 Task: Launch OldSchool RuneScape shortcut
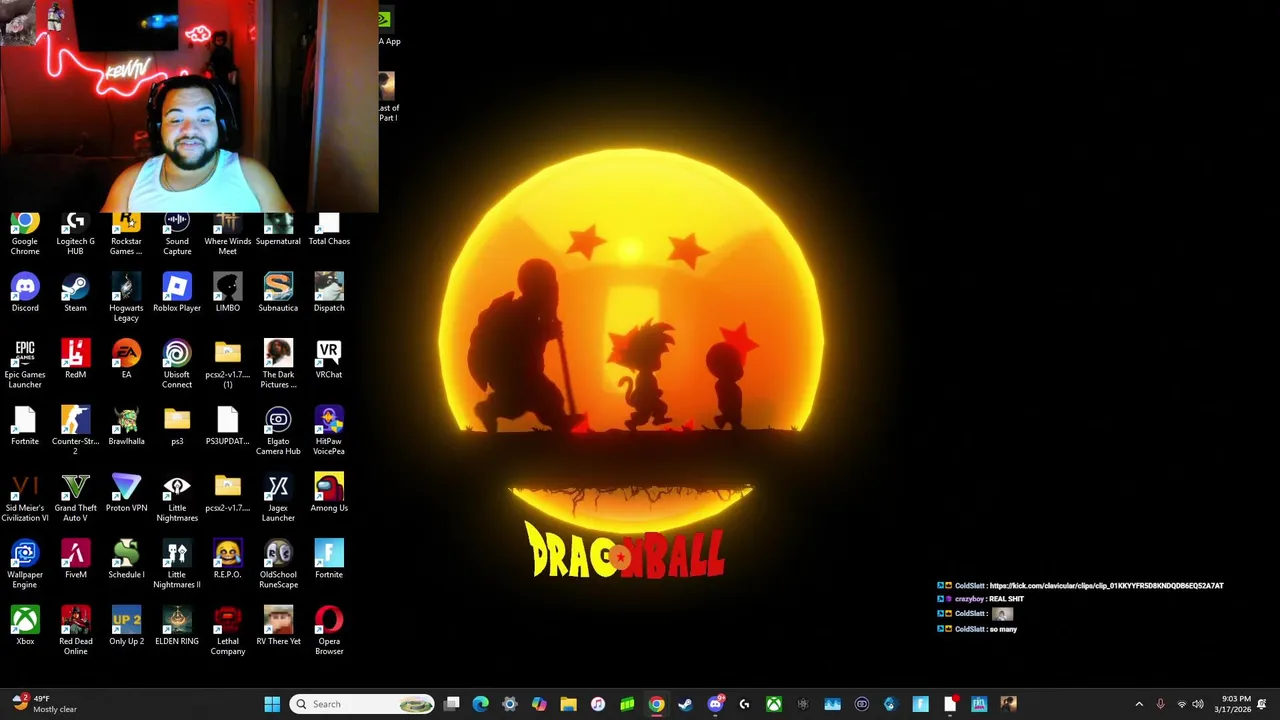coord(278,564)
